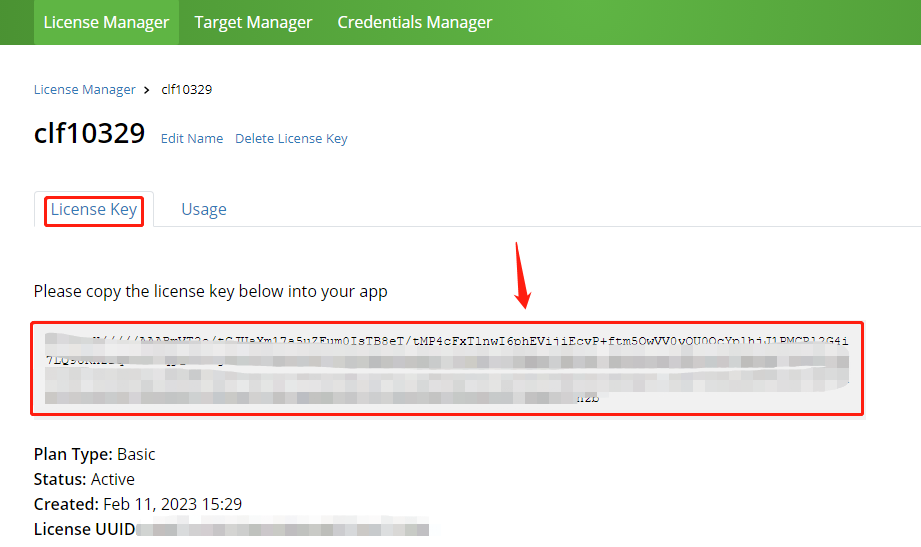Click the Plan Type Basic line
921x547 pixels.
(x=95, y=454)
